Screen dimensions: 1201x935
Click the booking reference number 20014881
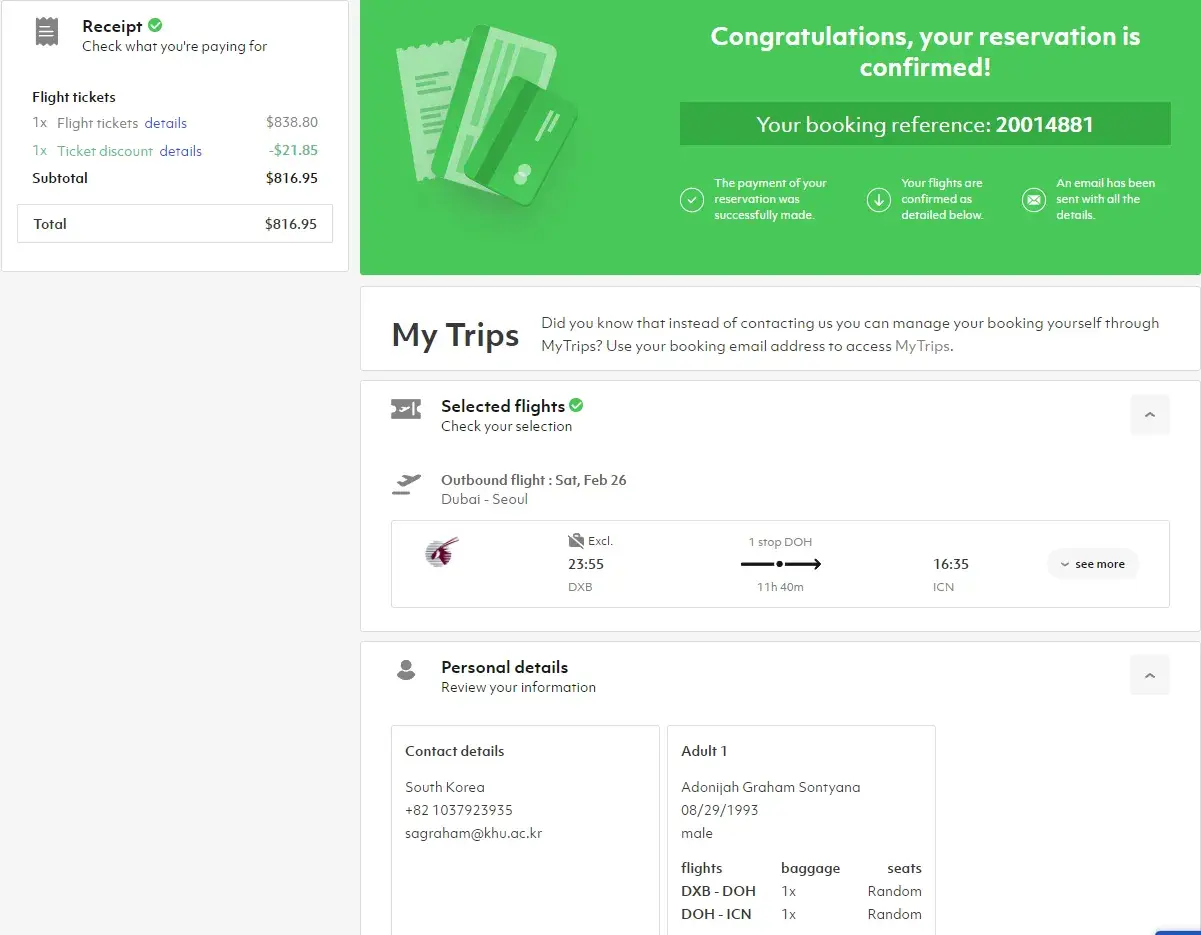tap(1044, 125)
